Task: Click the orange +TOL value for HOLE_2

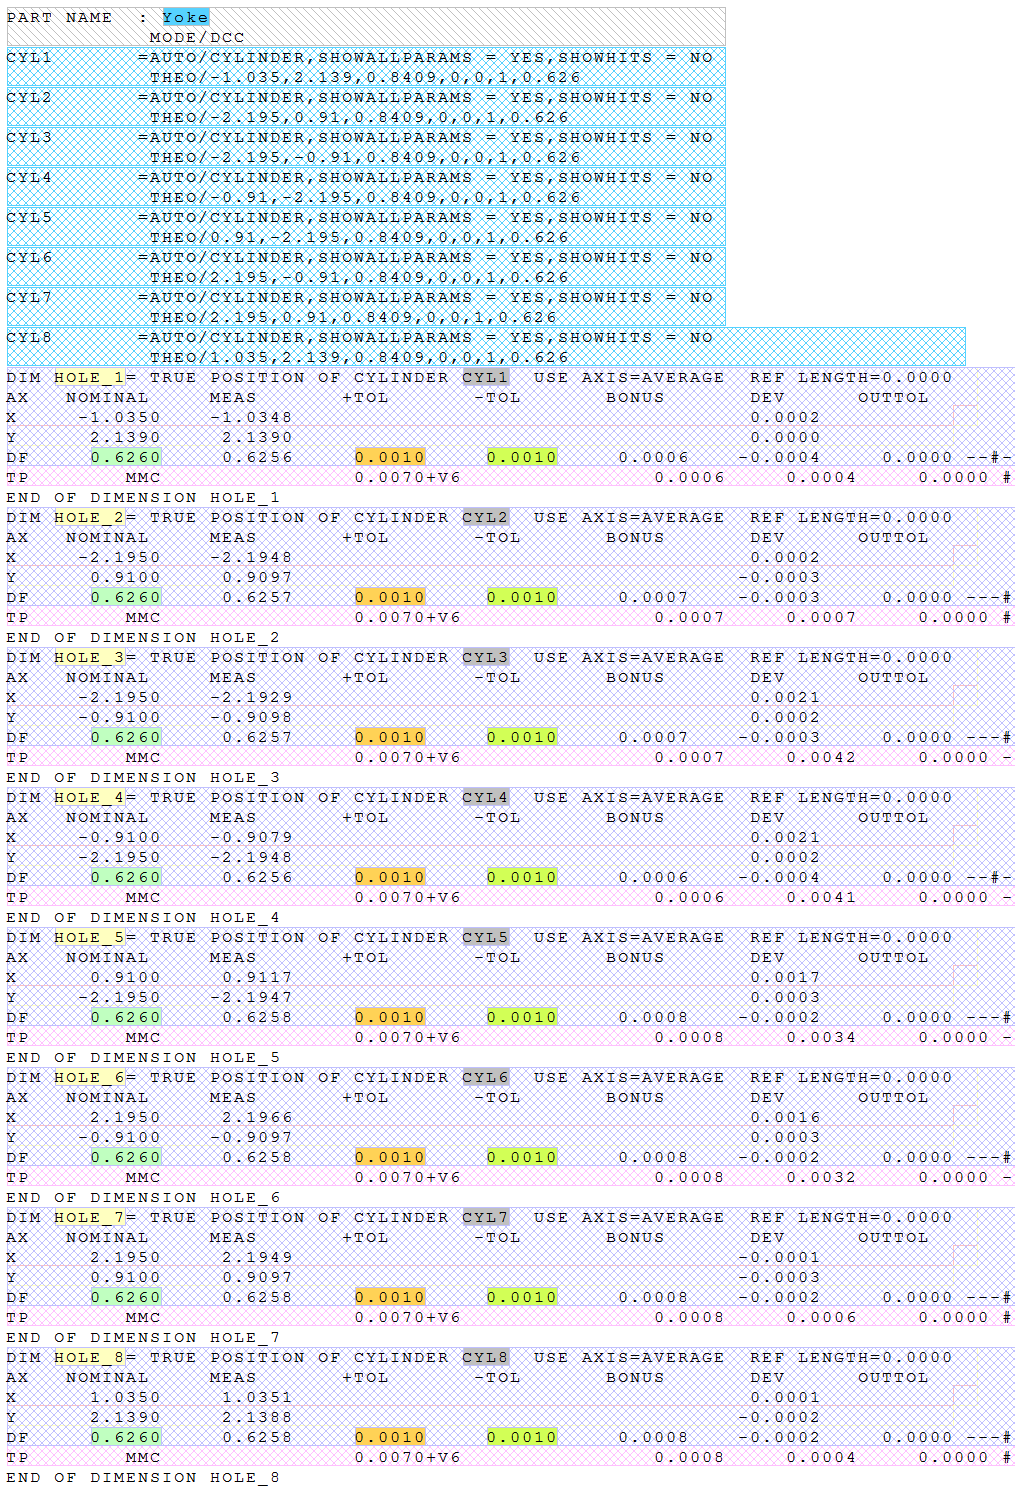Action: pos(389,597)
